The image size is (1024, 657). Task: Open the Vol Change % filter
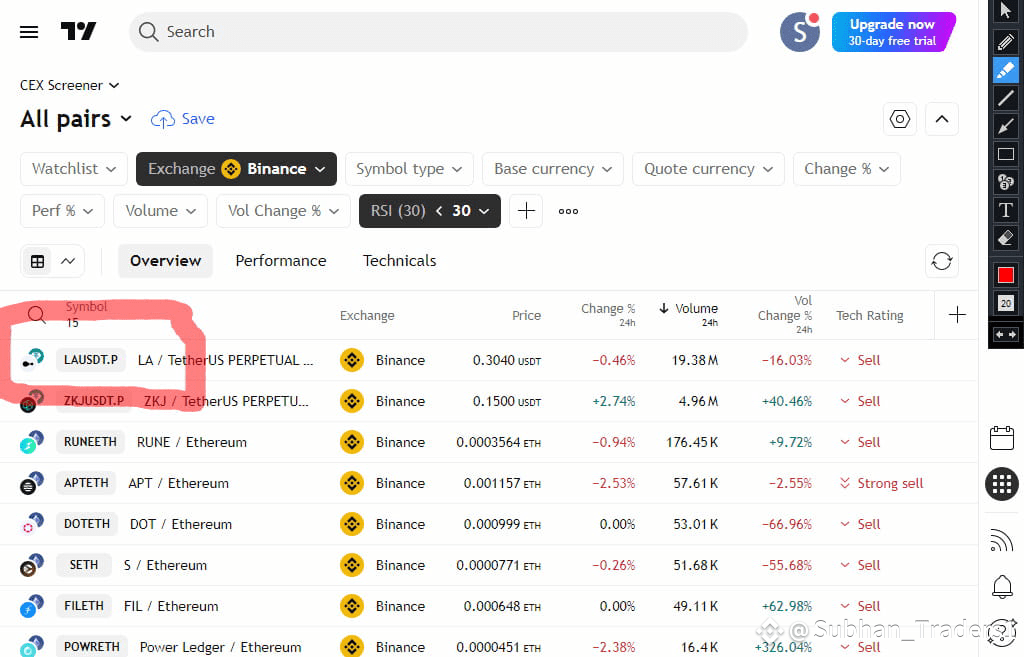pyautogui.click(x=283, y=210)
